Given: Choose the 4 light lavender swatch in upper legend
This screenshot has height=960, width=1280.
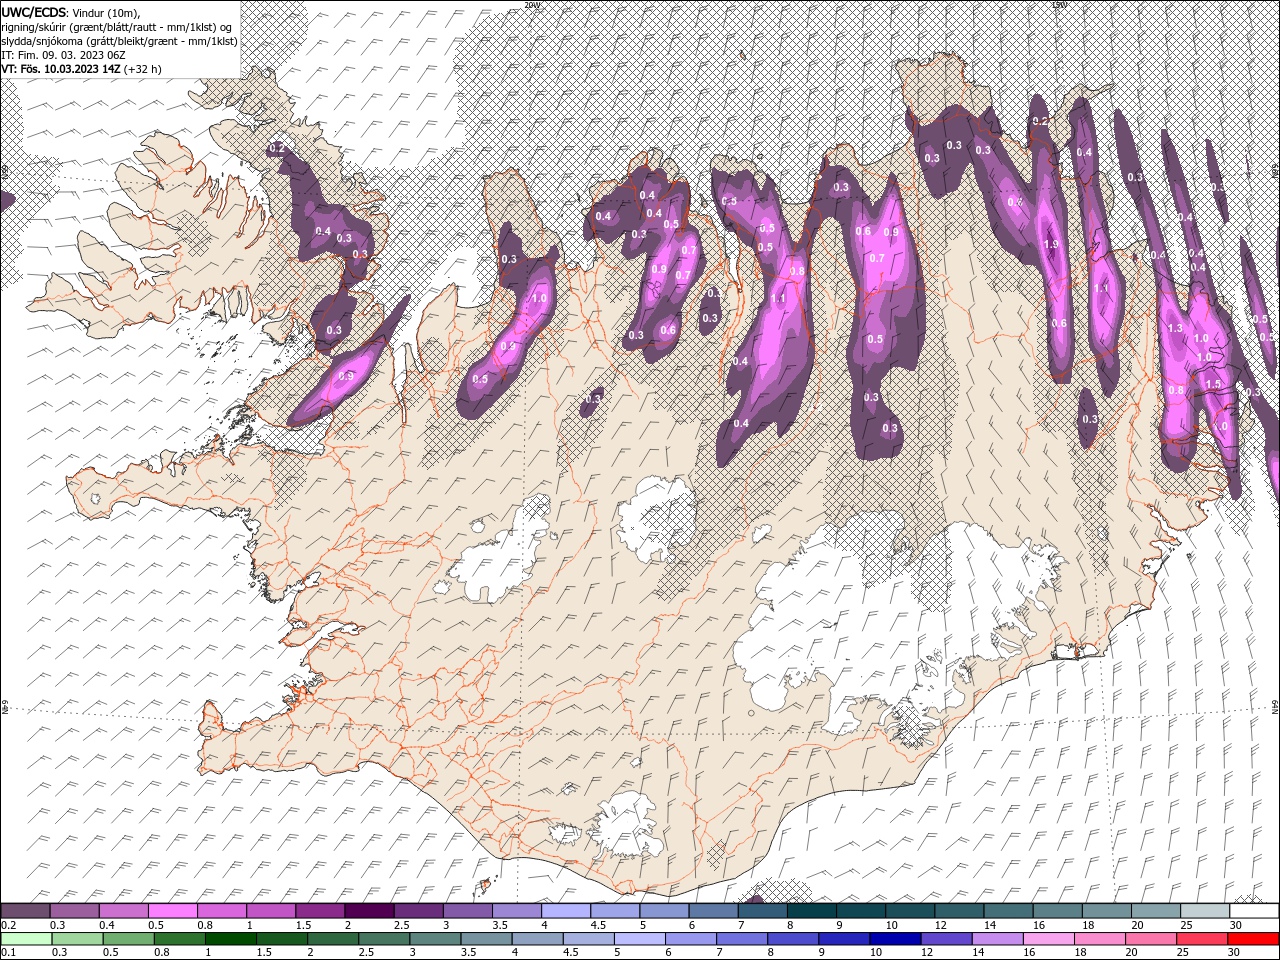Looking at the screenshot, I should click(565, 911).
